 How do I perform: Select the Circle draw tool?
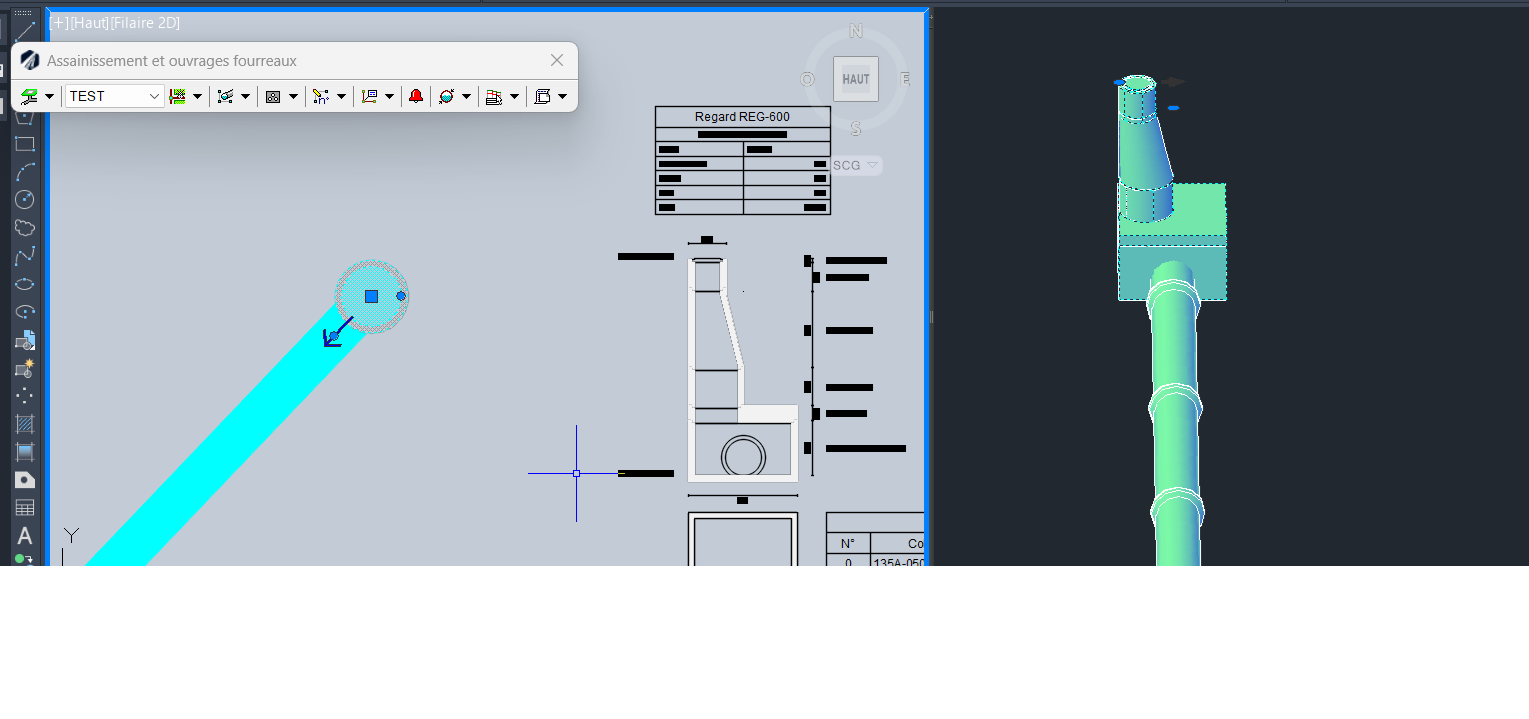click(x=25, y=199)
